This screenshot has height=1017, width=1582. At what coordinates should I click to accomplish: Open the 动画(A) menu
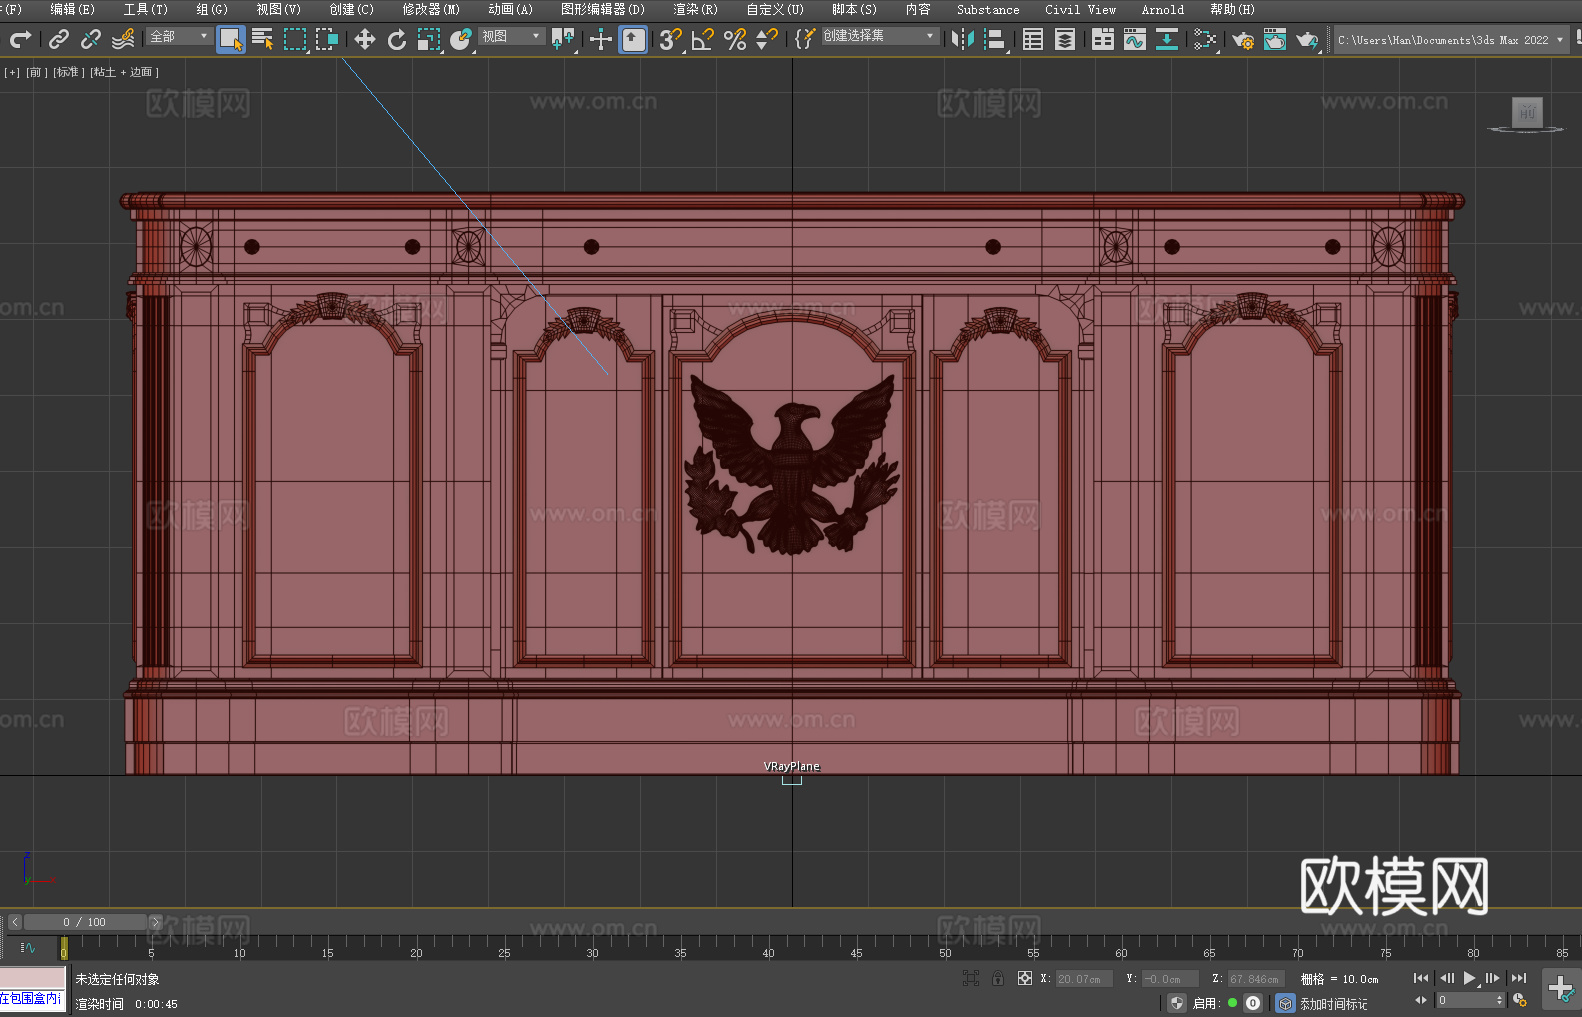[x=510, y=9]
